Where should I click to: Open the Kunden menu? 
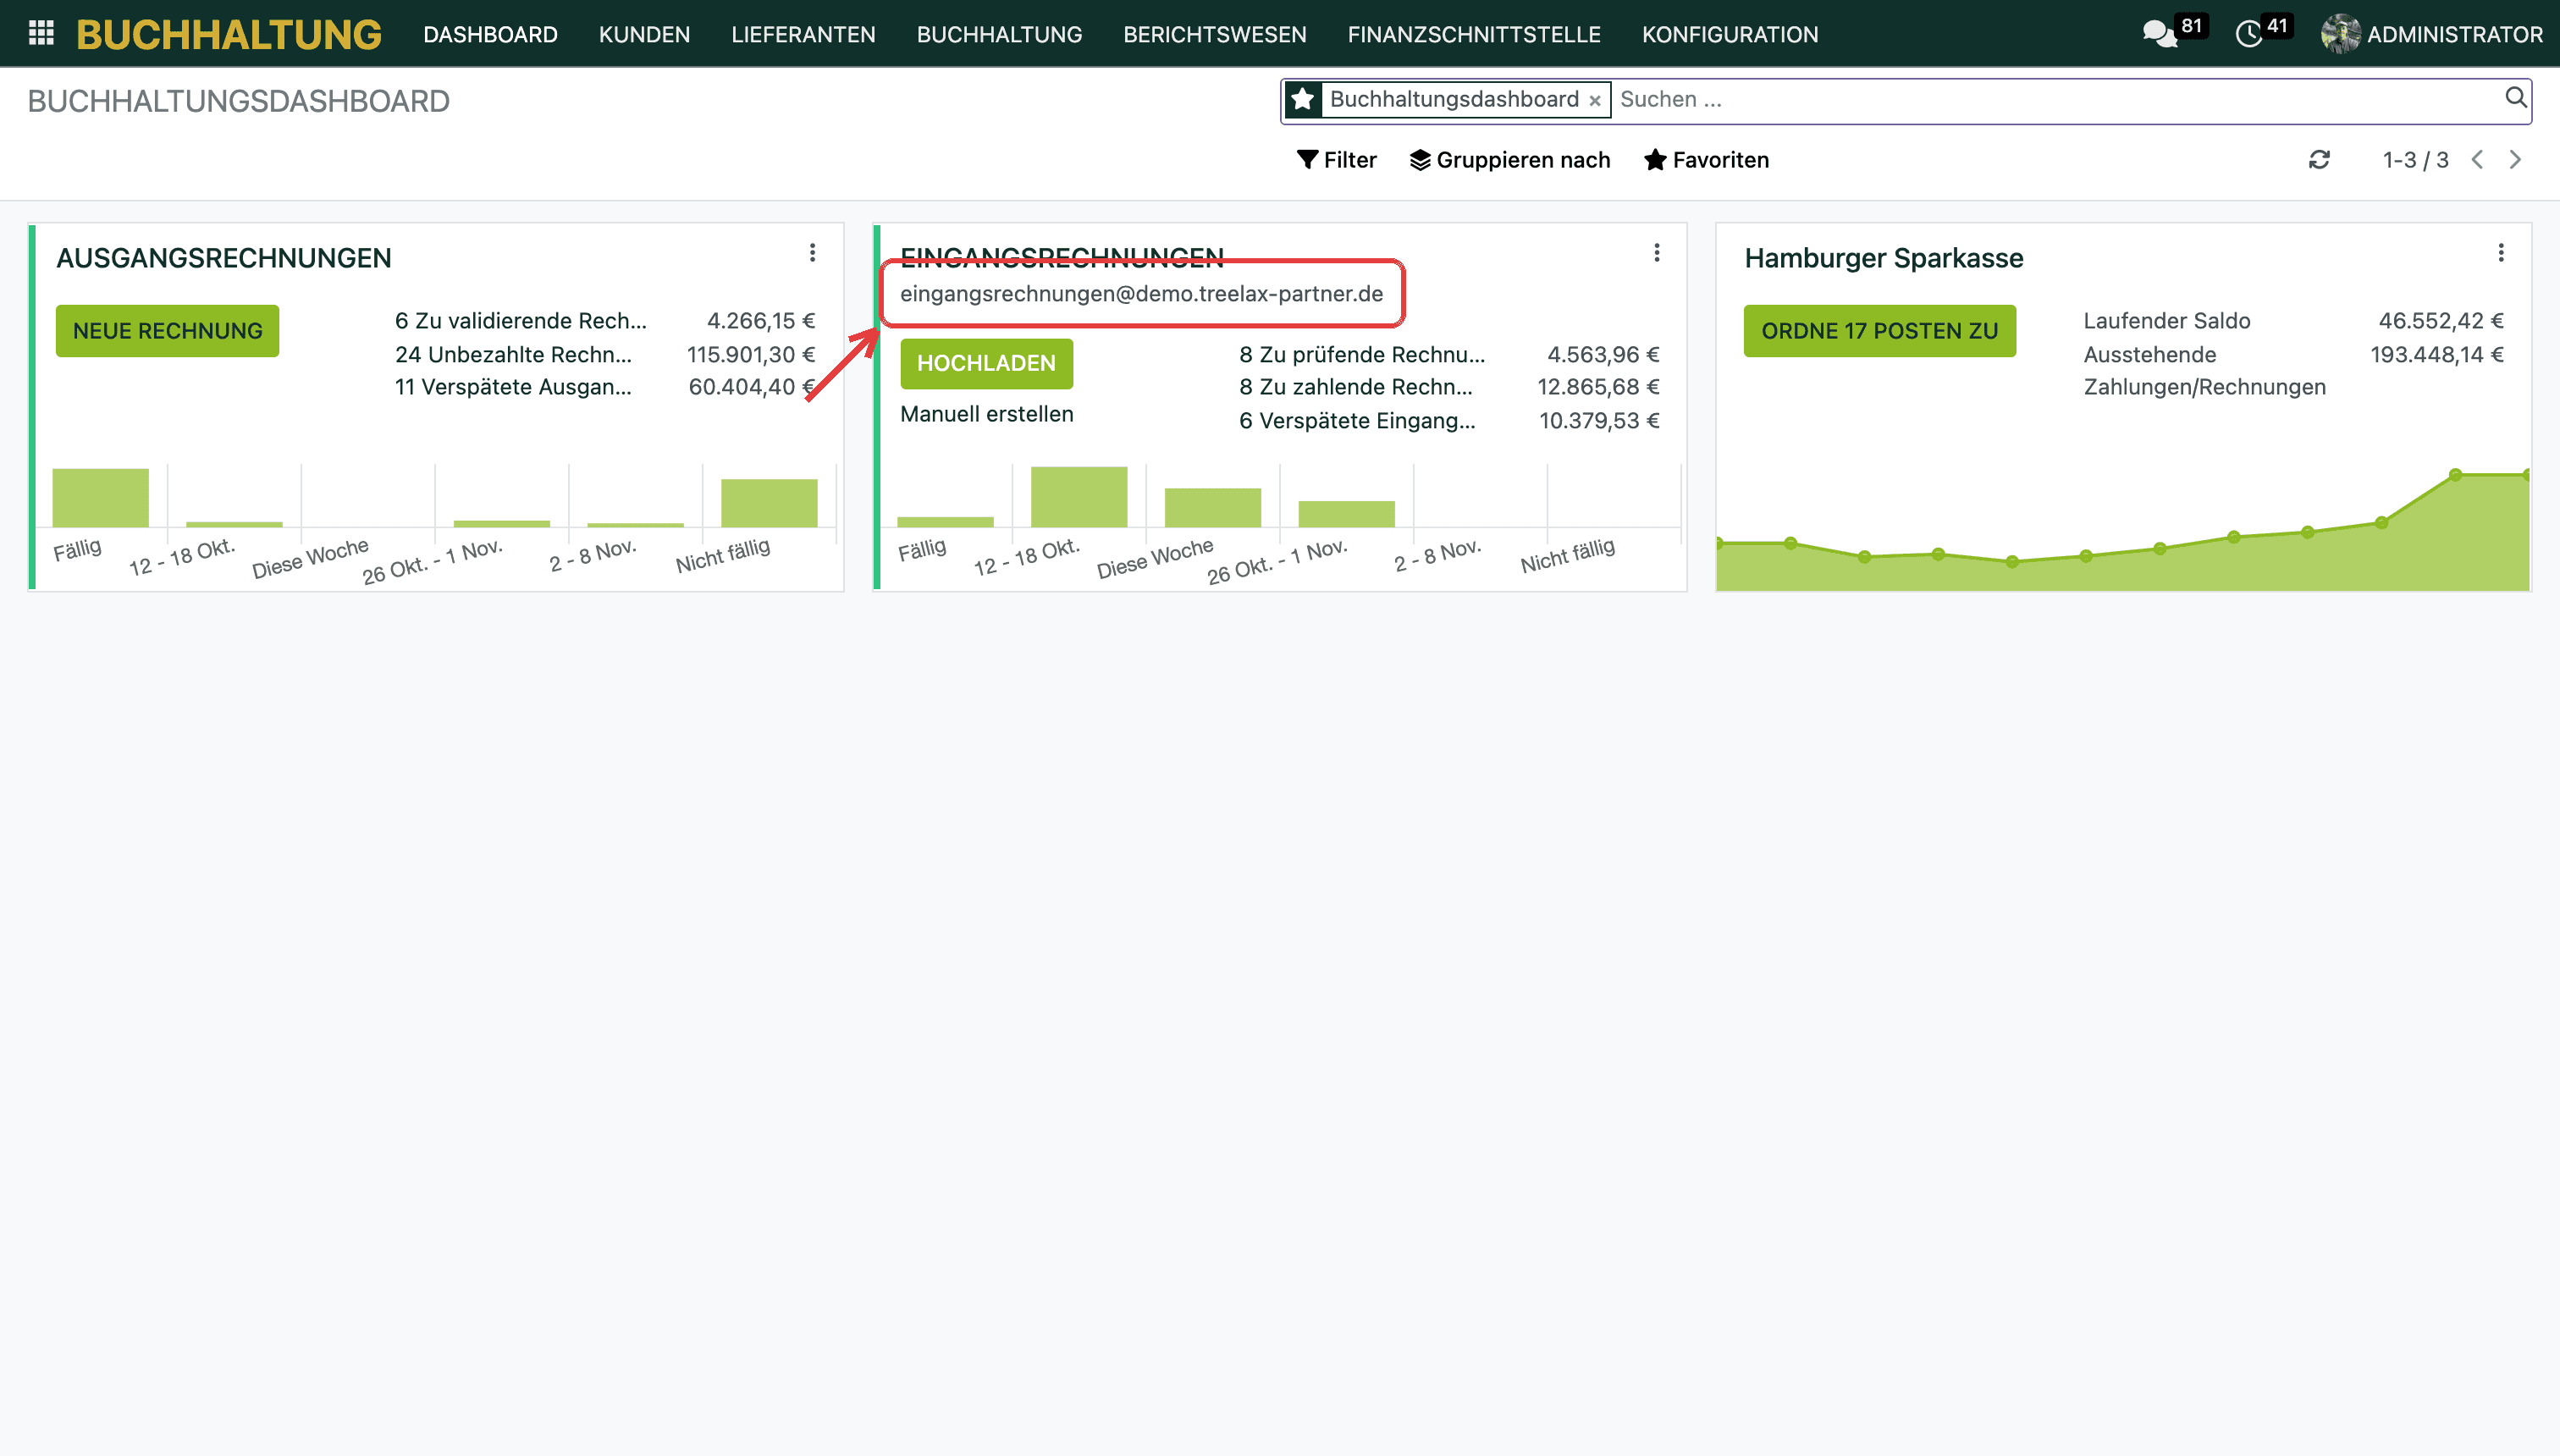point(644,34)
